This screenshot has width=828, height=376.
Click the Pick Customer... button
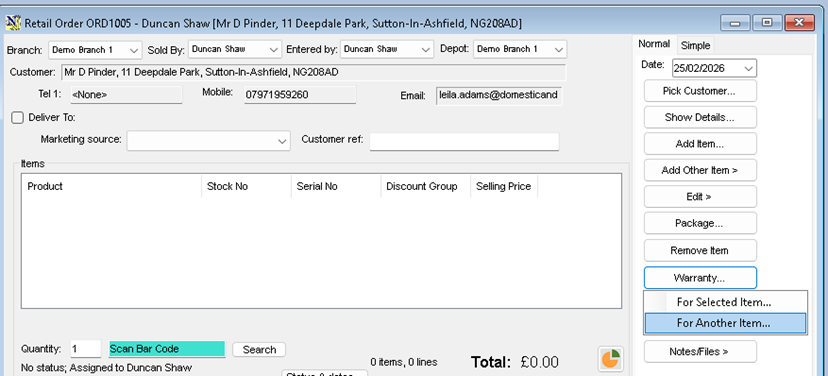(x=700, y=91)
